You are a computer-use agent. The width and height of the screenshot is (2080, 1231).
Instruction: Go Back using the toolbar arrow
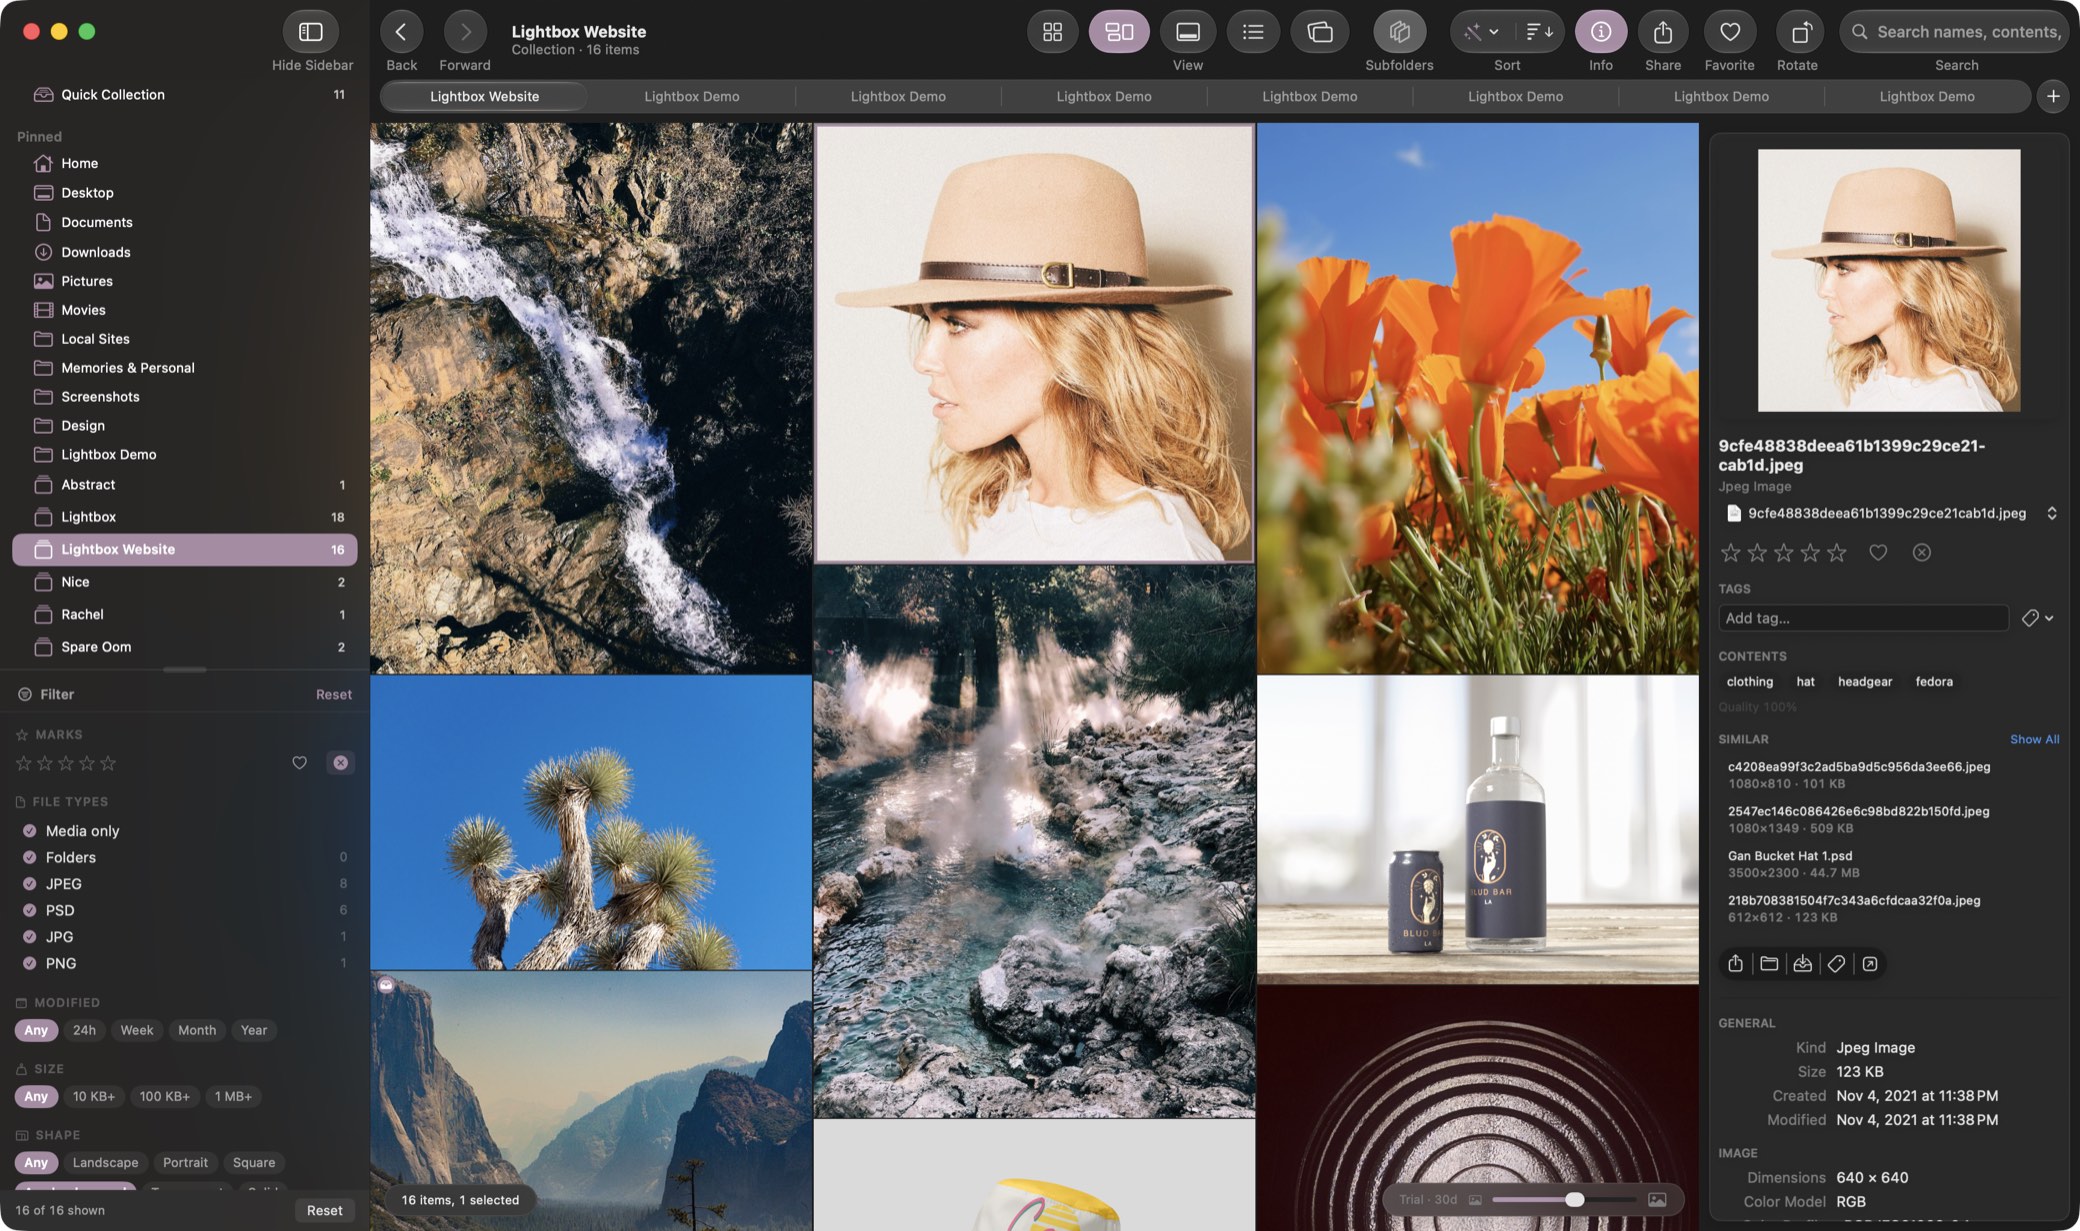coord(401,32)
